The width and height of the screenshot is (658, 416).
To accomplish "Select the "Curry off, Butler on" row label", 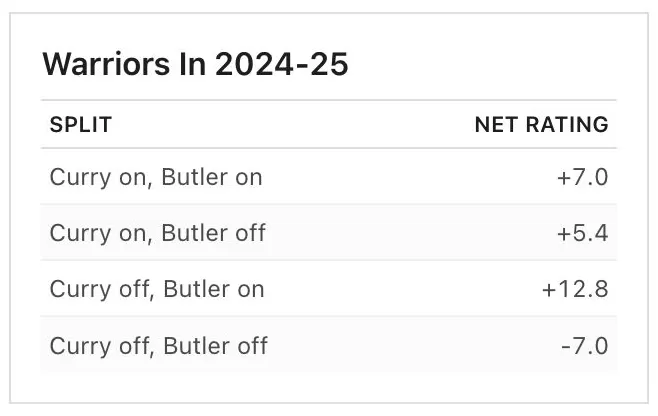I will (x=157, y=290).
